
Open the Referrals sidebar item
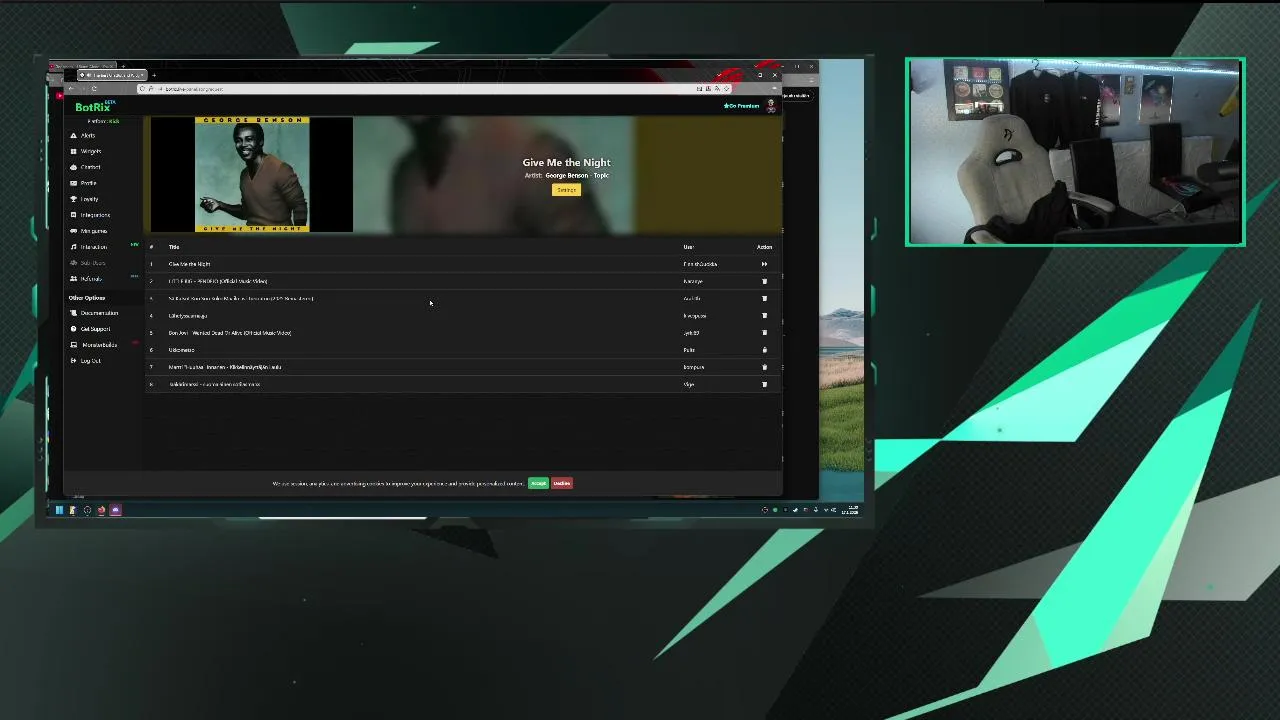[87, 279]
